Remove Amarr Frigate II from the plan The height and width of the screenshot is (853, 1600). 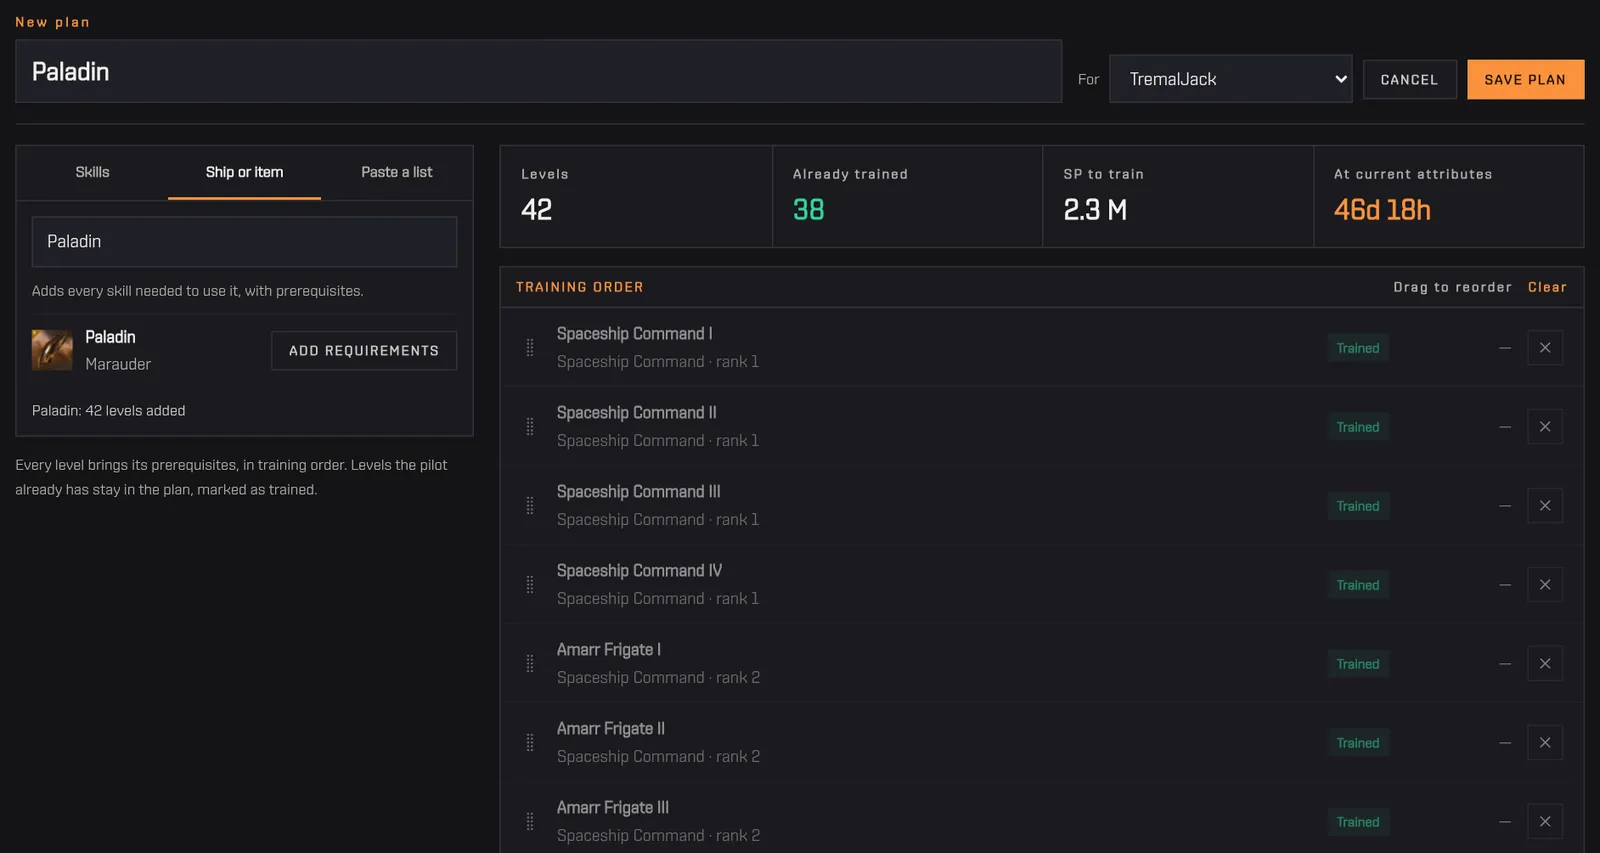point(1545,743)
